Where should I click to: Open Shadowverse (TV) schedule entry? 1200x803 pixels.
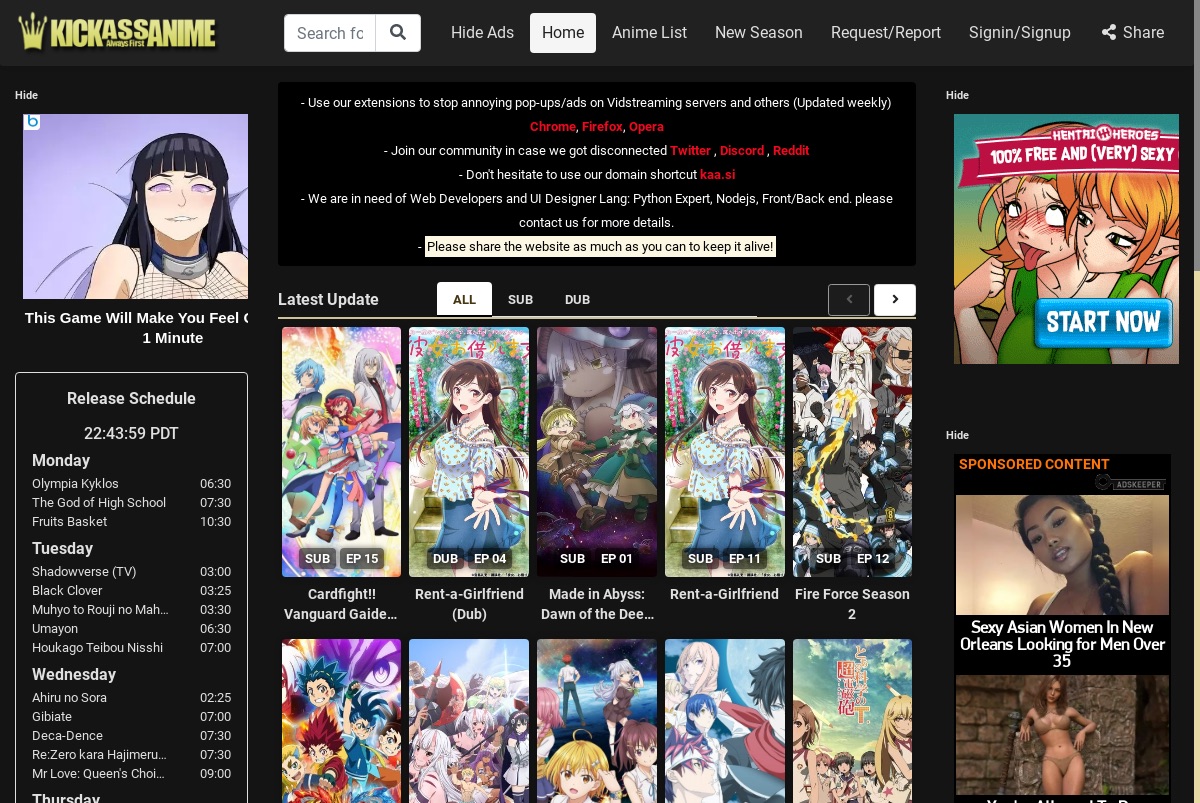coord(84,572)
